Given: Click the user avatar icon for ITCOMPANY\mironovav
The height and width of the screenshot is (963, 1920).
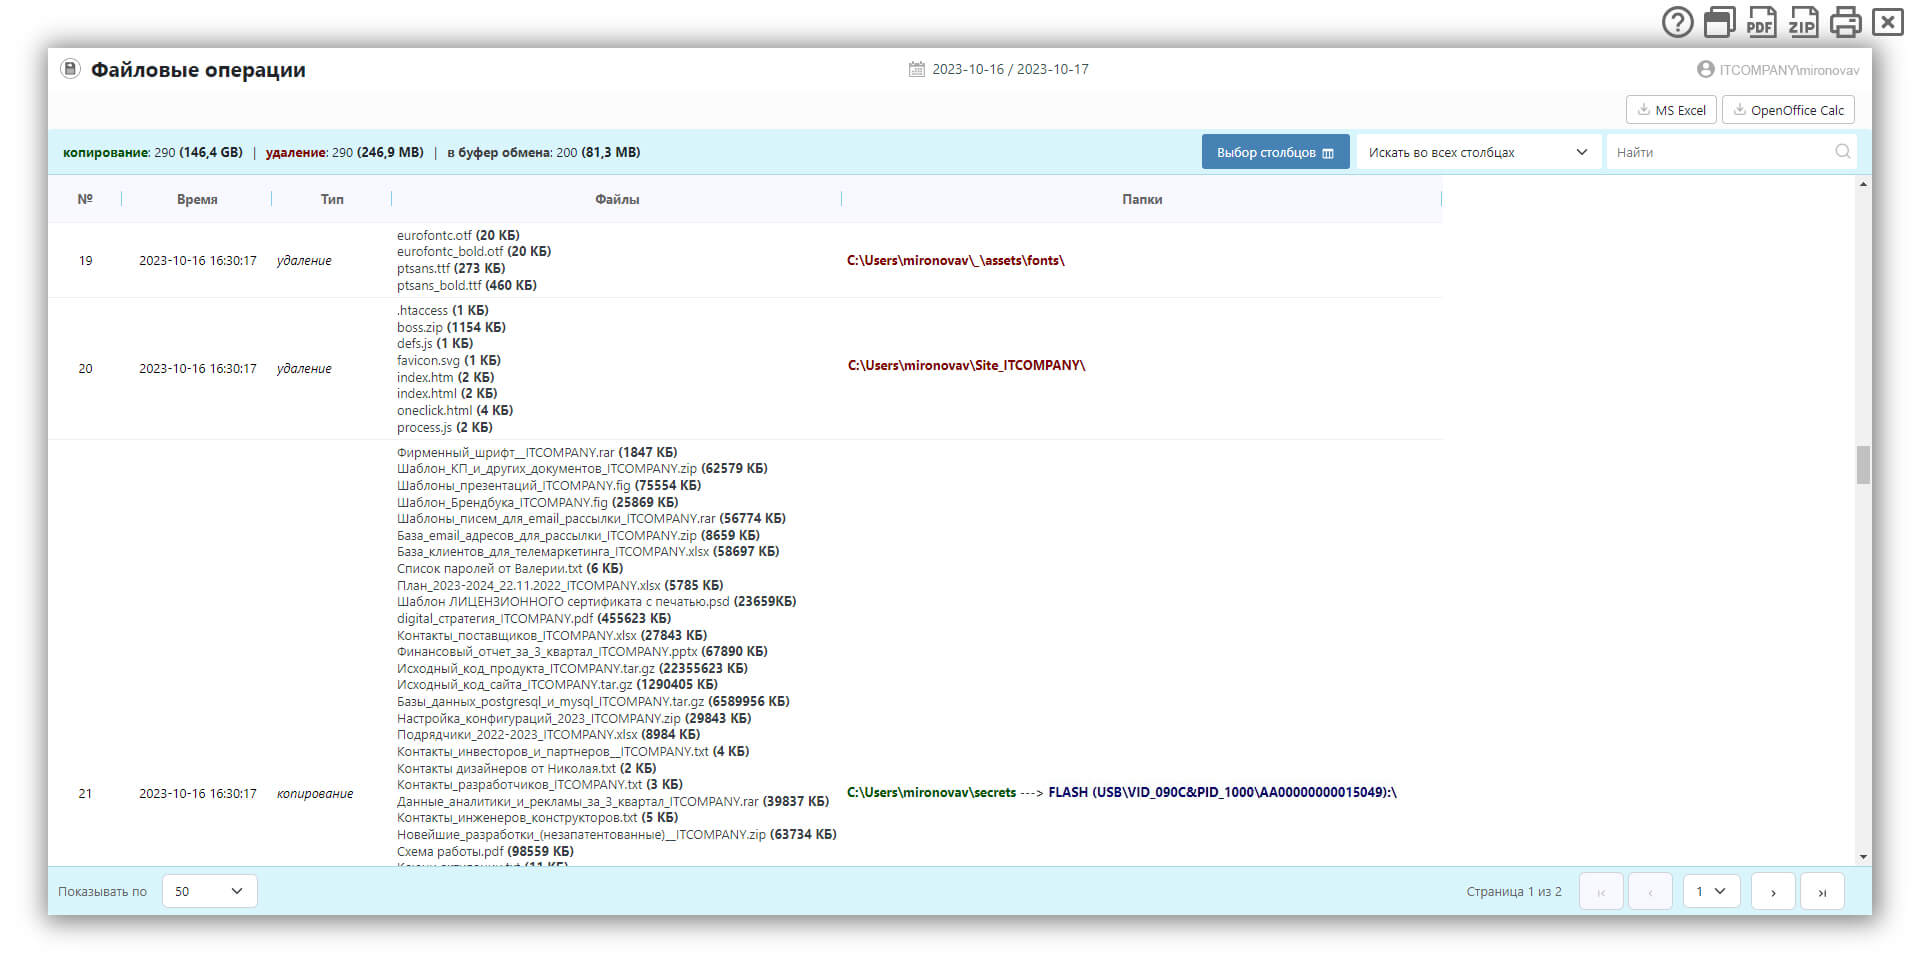Looking at the screenshot, I should click(x=1705, y=69).
